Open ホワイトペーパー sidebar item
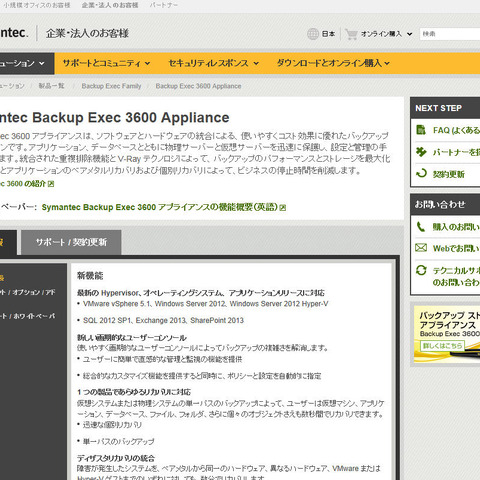480x480 pixels. pyautogui.click(x=27, y=316)
